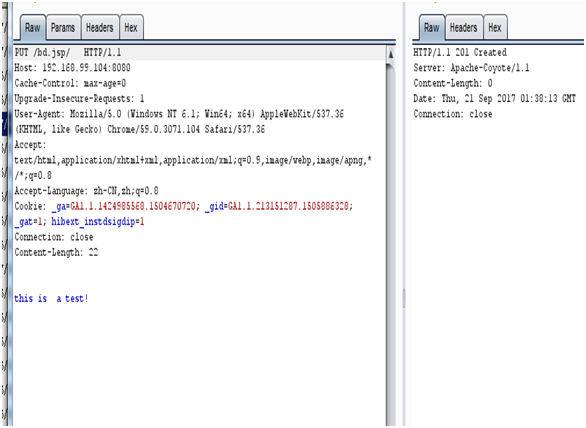Viewport: 586px width, 428px height.
Task: Open the response Hex tab
Action: [x=495, y=28]
